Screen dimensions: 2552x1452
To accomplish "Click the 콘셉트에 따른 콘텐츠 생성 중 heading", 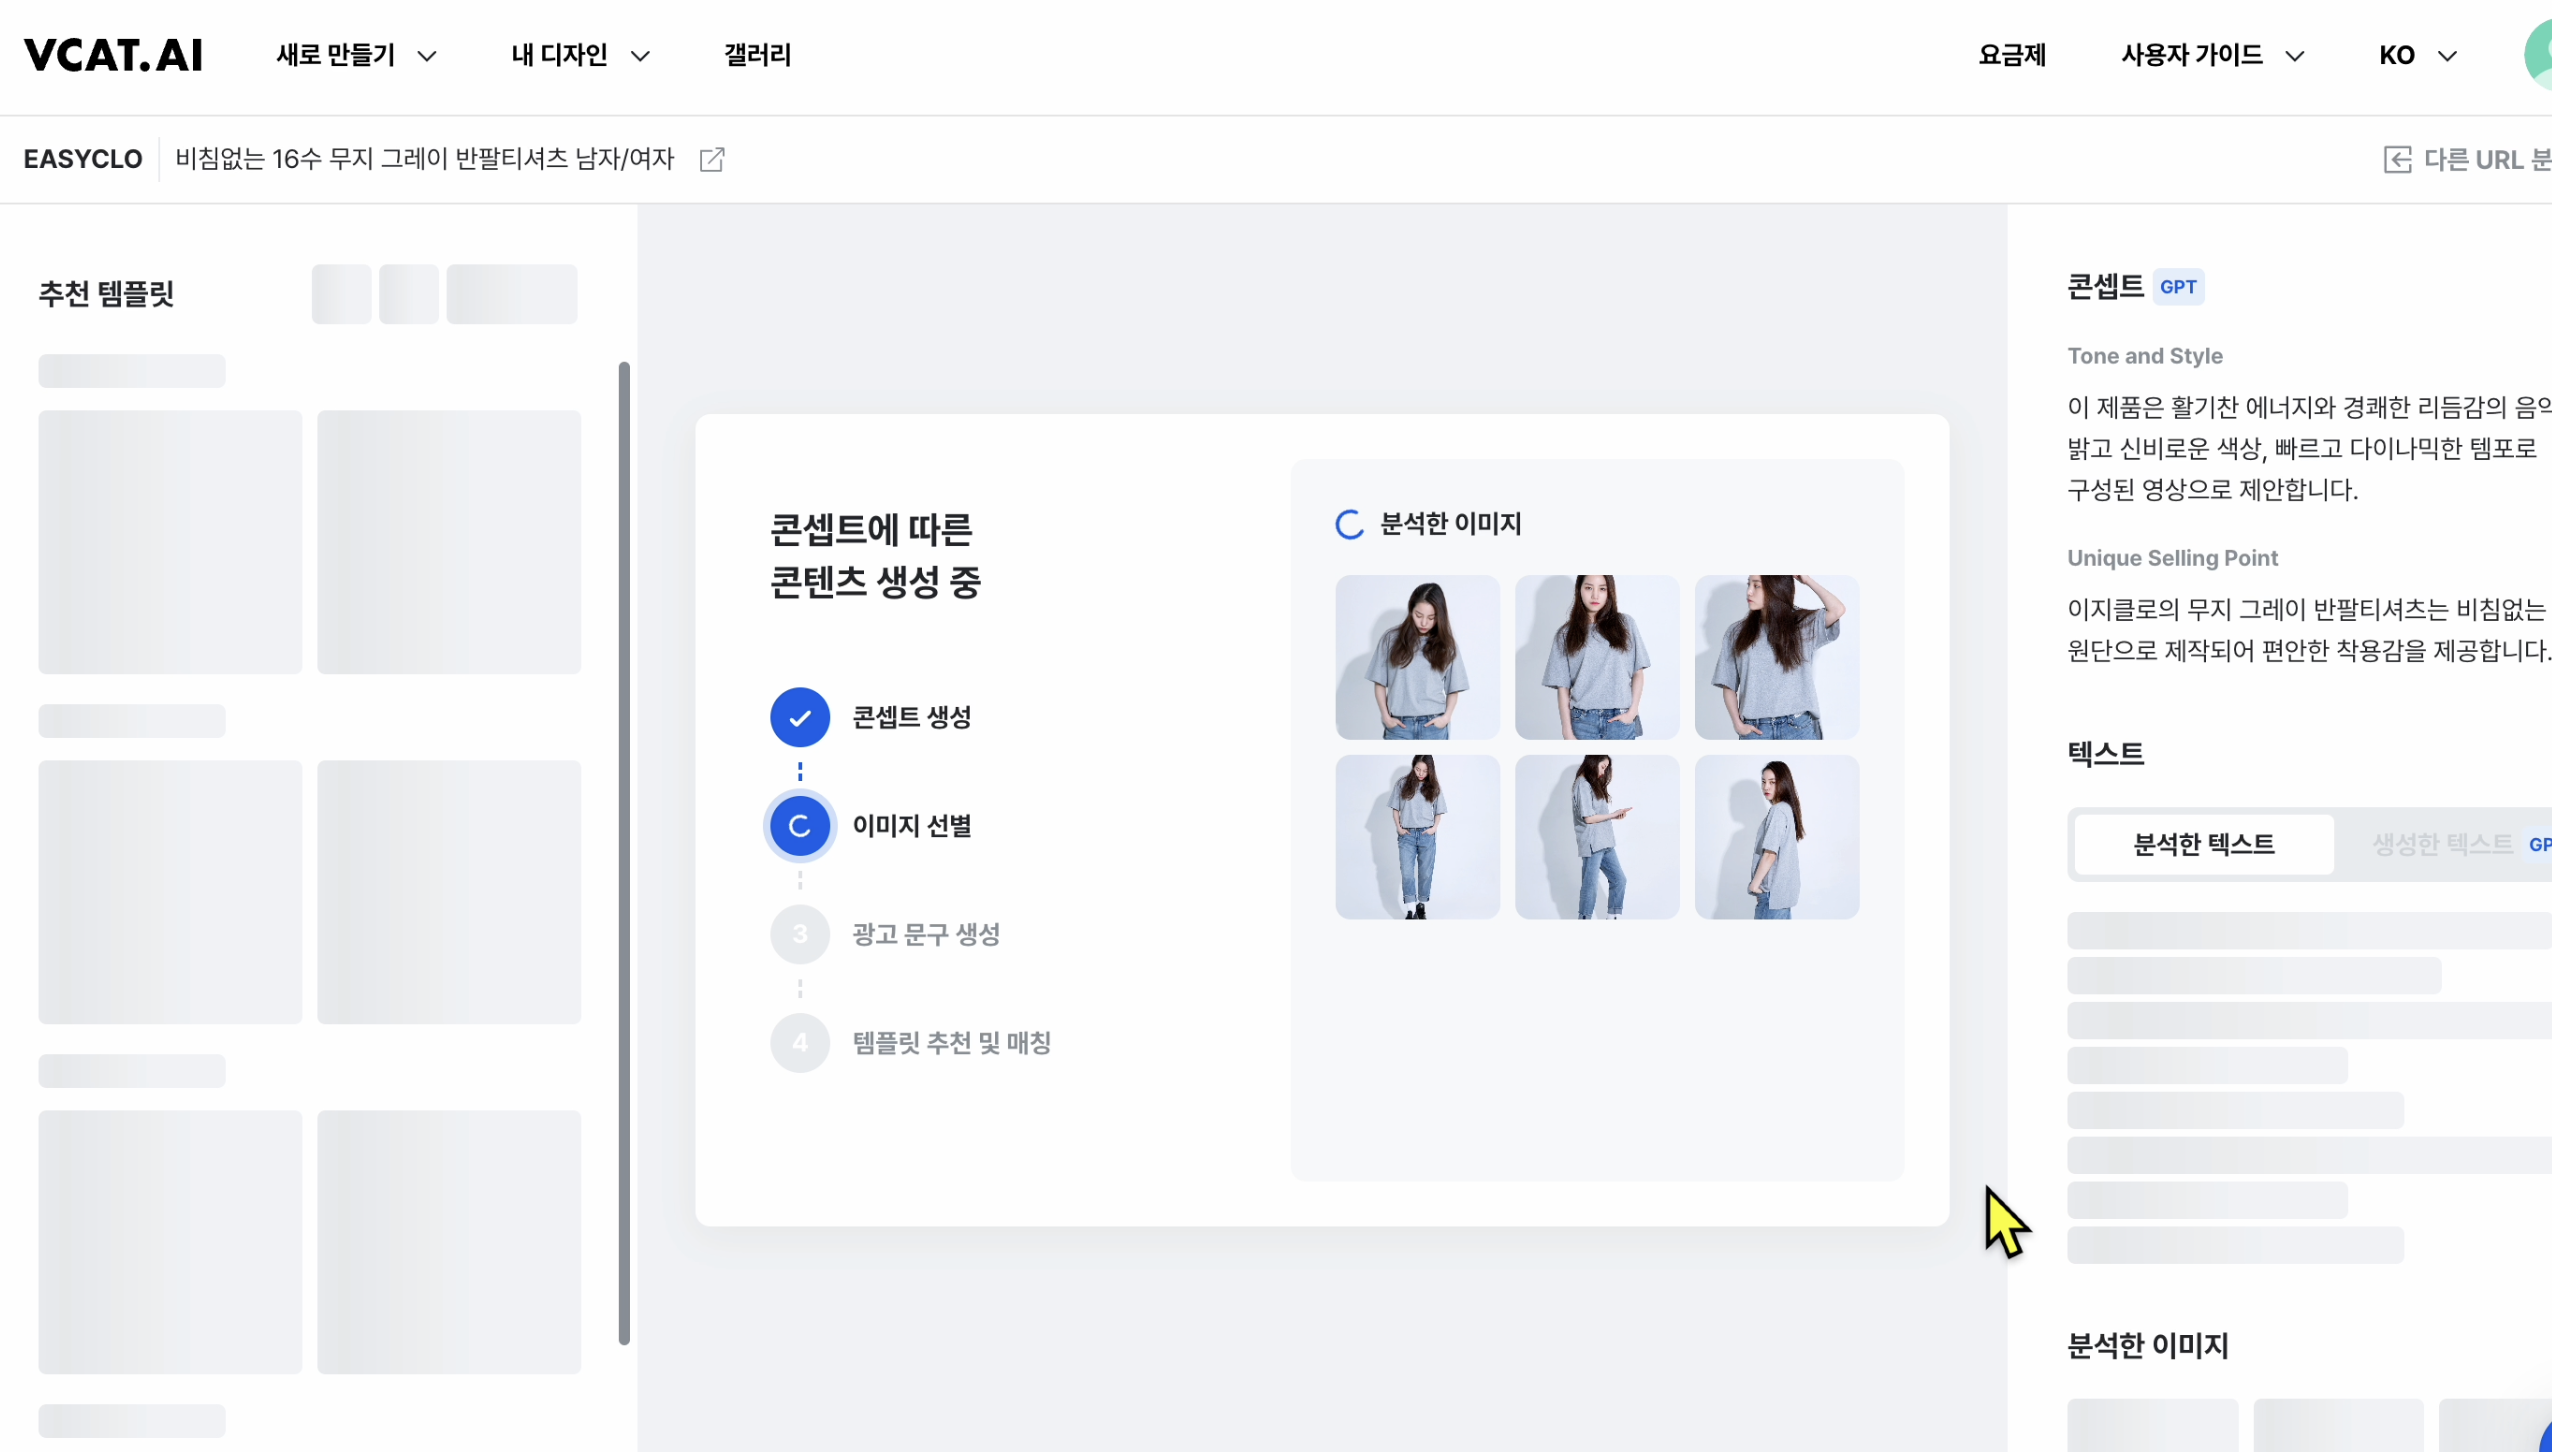I will (x=875, y=556).
